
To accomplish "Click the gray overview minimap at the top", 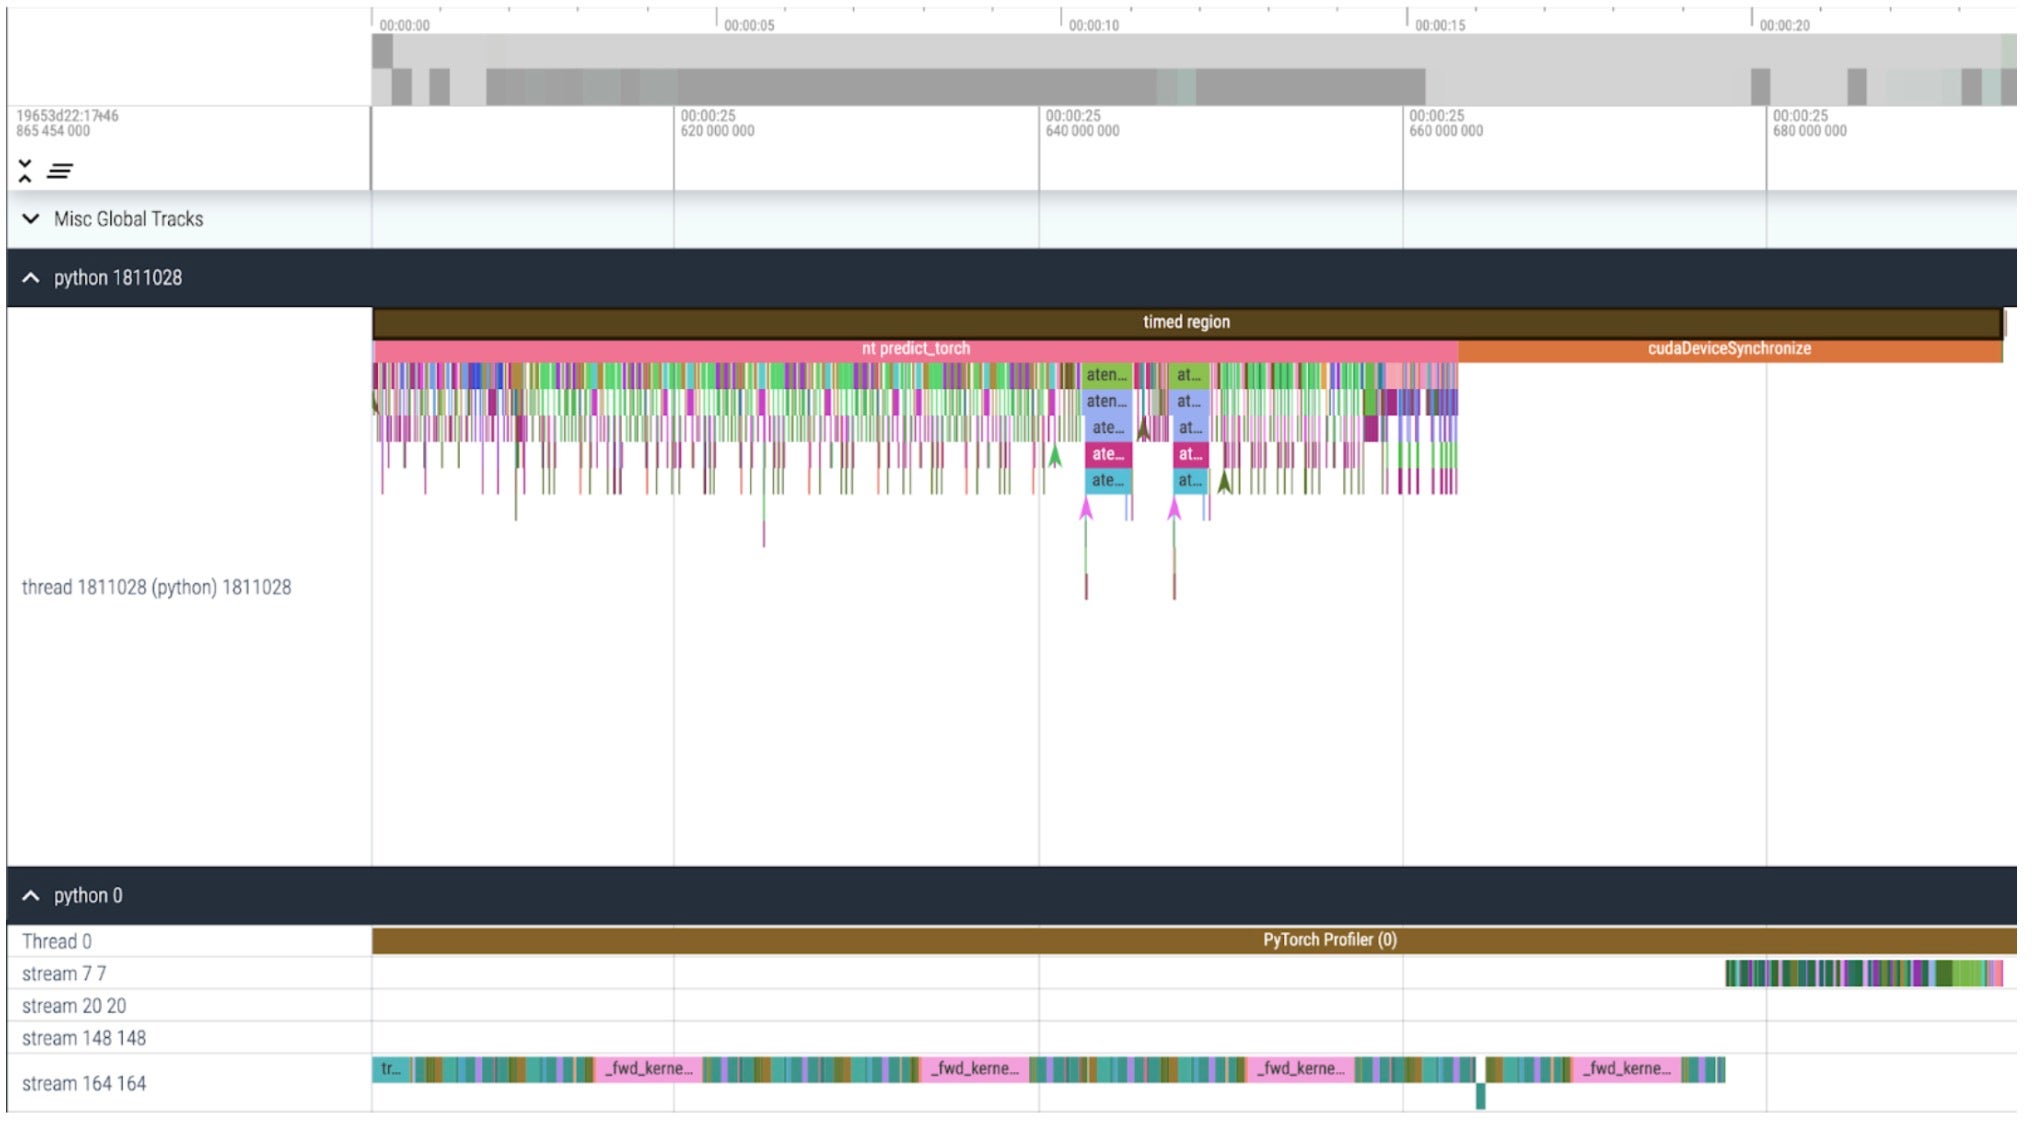I will click(x=1000, y=70).
